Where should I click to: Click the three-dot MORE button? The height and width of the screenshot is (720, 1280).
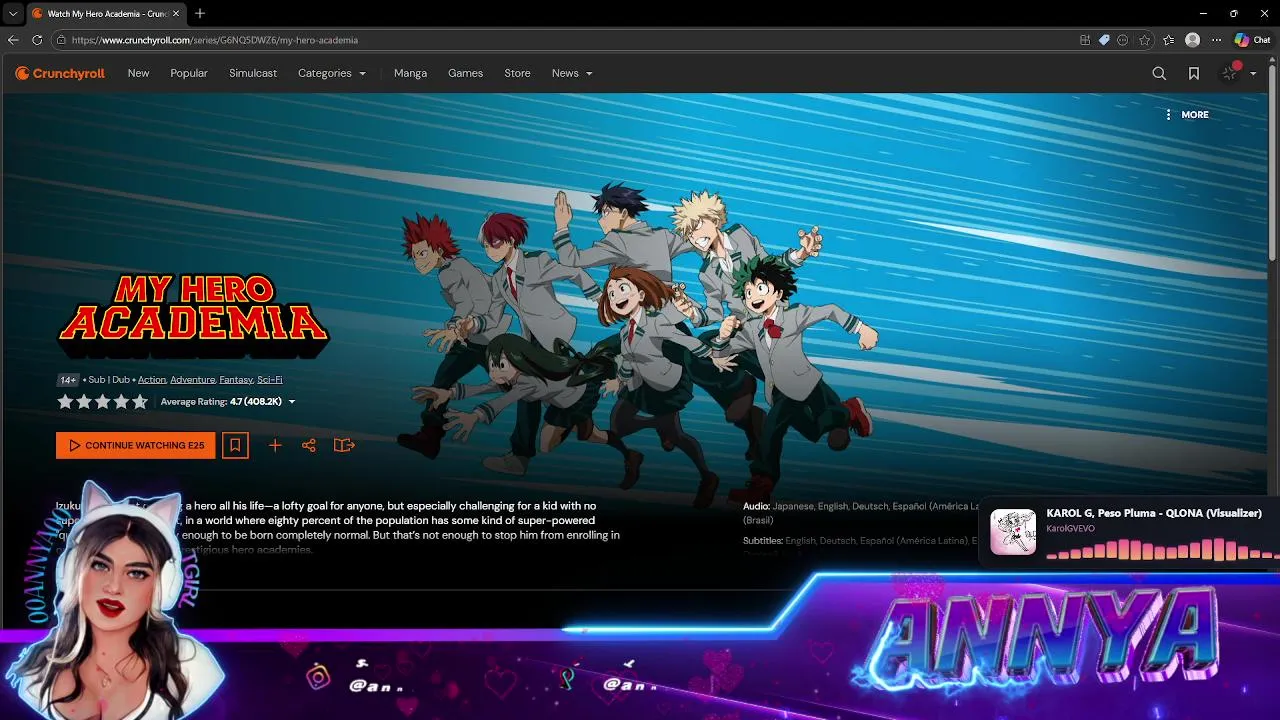1186,115
